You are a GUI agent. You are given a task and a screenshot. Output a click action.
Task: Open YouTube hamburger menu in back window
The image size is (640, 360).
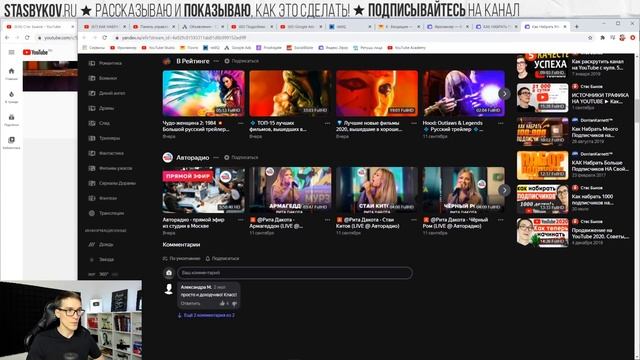pos(11,52)
